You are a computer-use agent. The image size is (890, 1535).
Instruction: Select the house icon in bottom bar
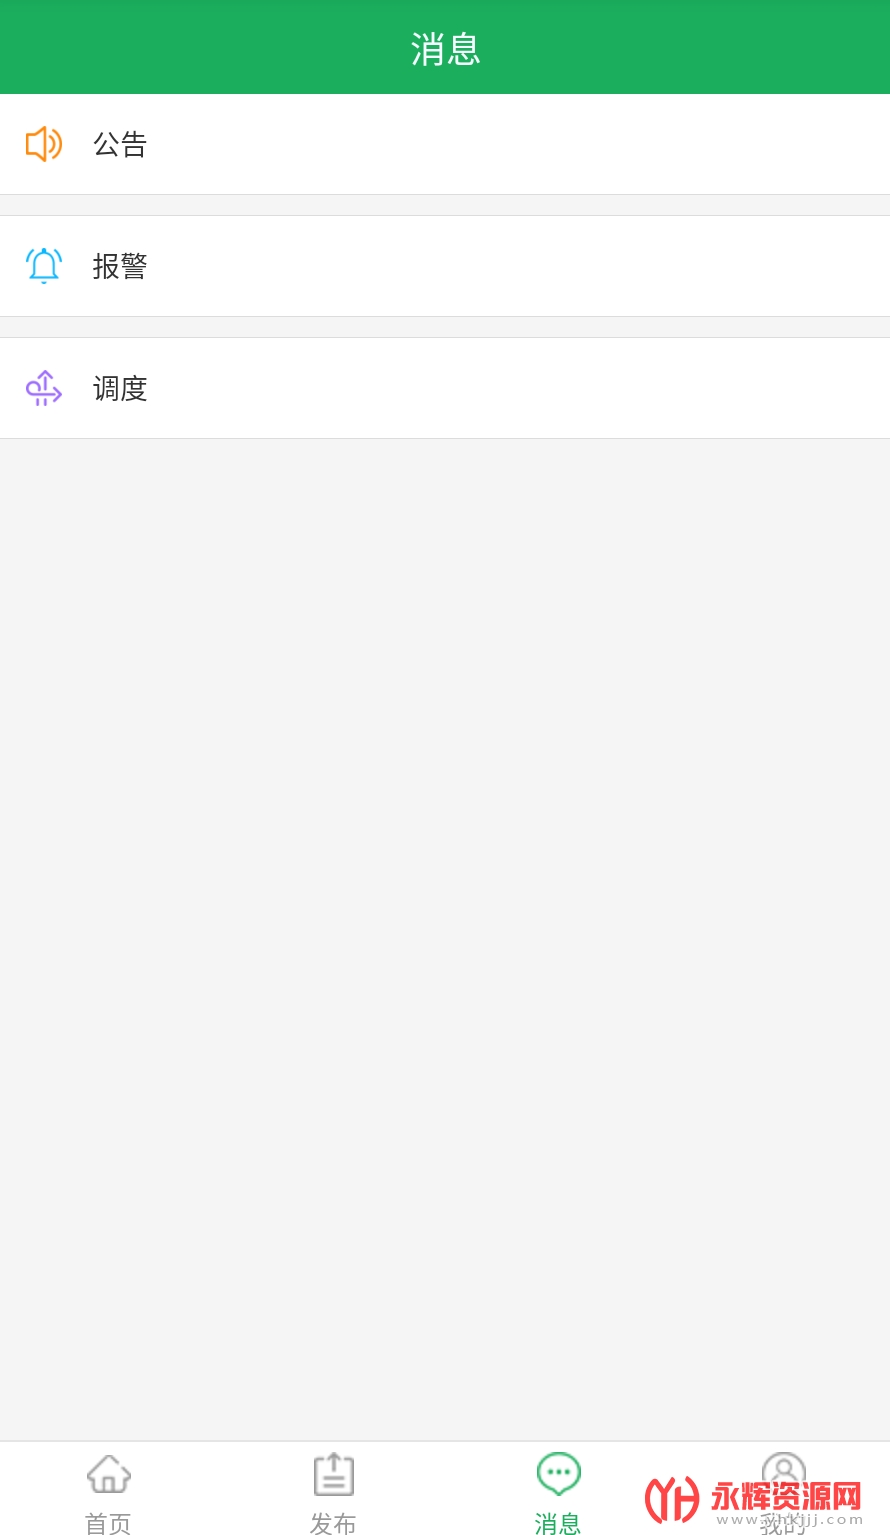(109, 1474)
